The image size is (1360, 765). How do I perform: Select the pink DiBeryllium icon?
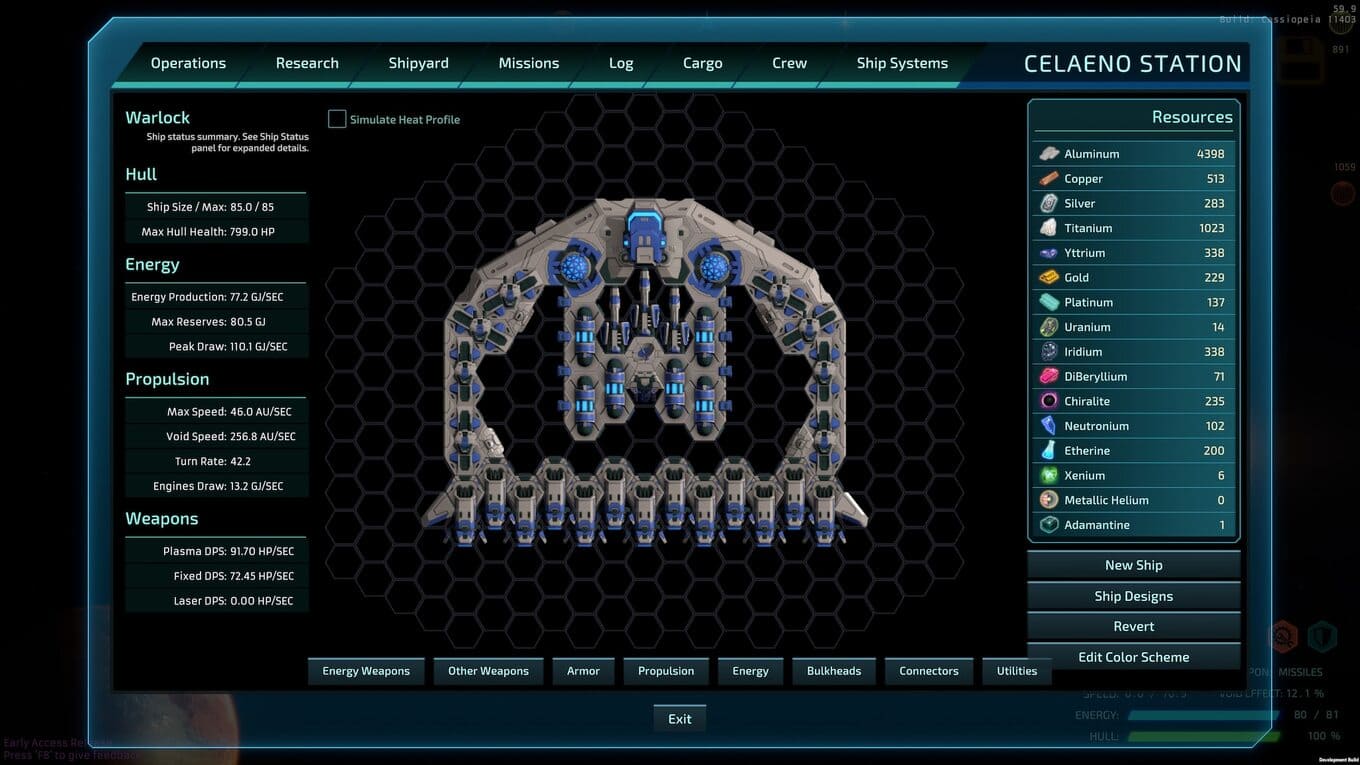[1049, 377]
